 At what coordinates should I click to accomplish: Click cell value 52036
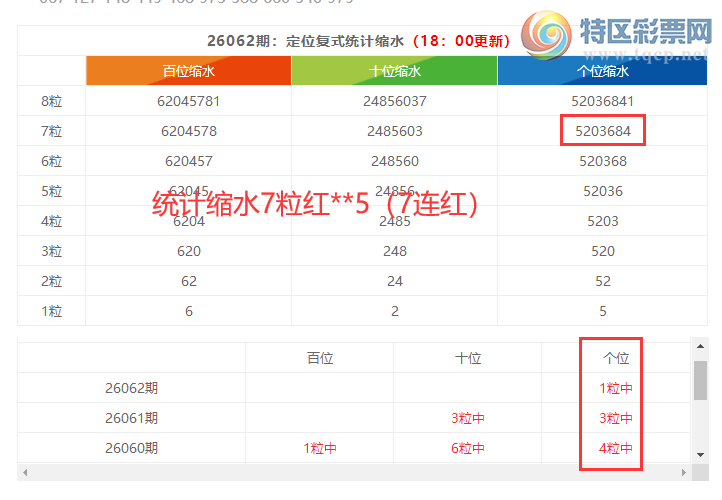click(603, 191)
